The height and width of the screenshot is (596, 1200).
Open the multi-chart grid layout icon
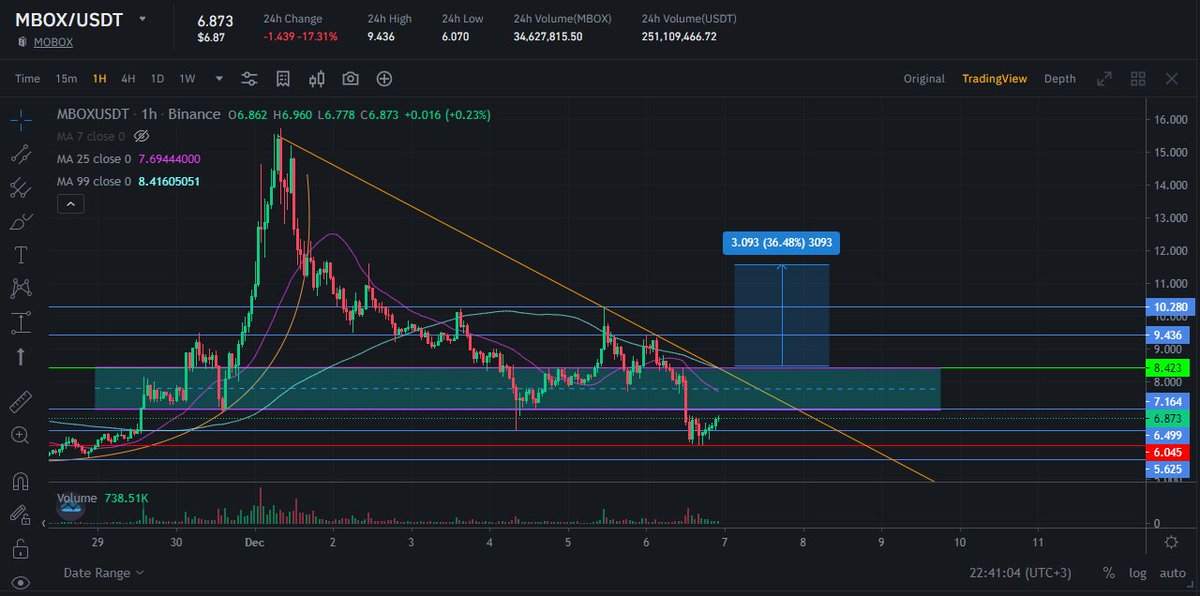tap(1137, 78)
